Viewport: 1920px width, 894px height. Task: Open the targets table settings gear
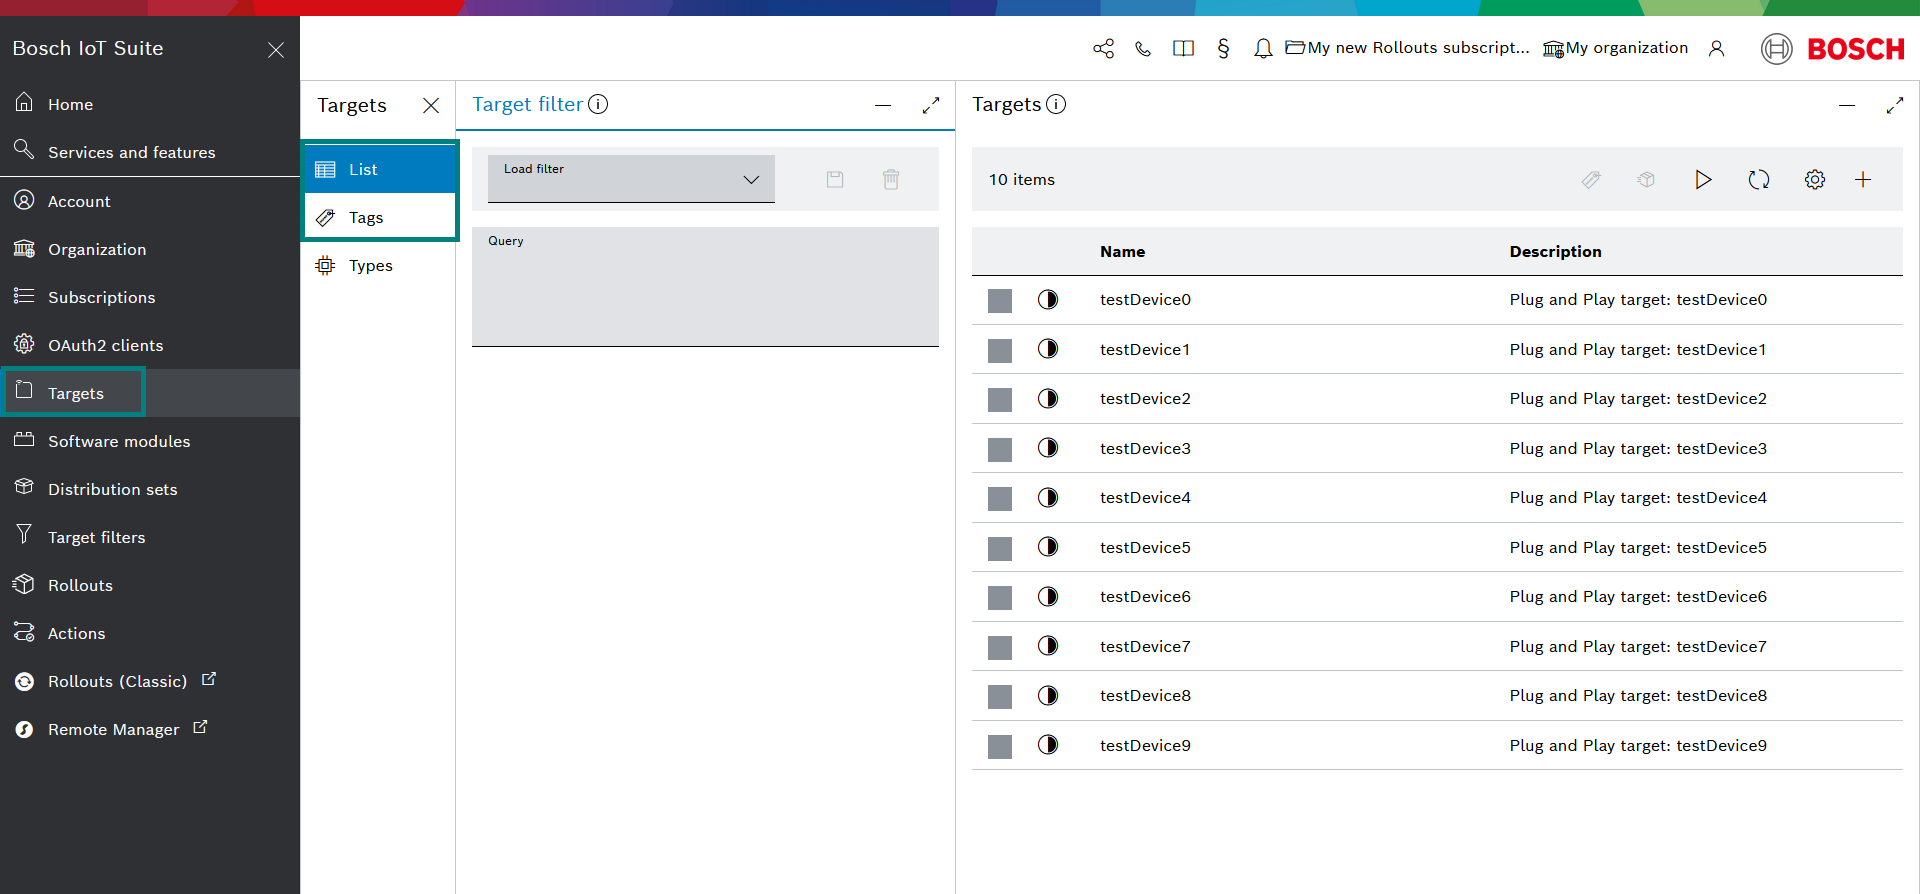1814,180
